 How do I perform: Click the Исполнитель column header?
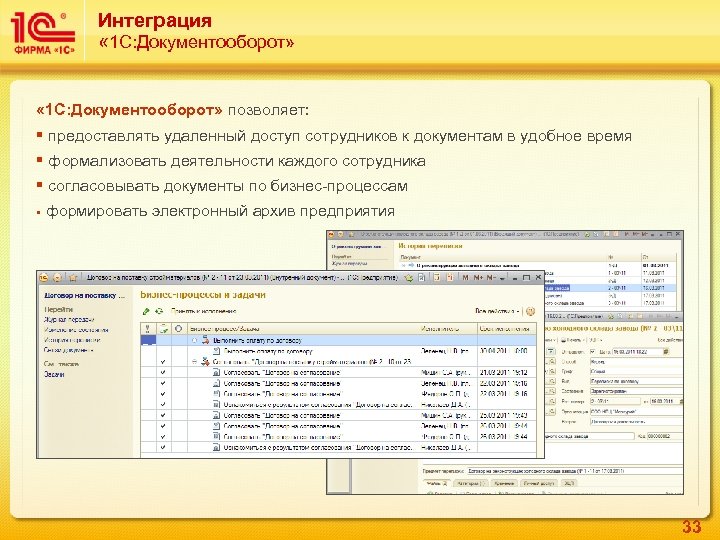click(448, 329)
